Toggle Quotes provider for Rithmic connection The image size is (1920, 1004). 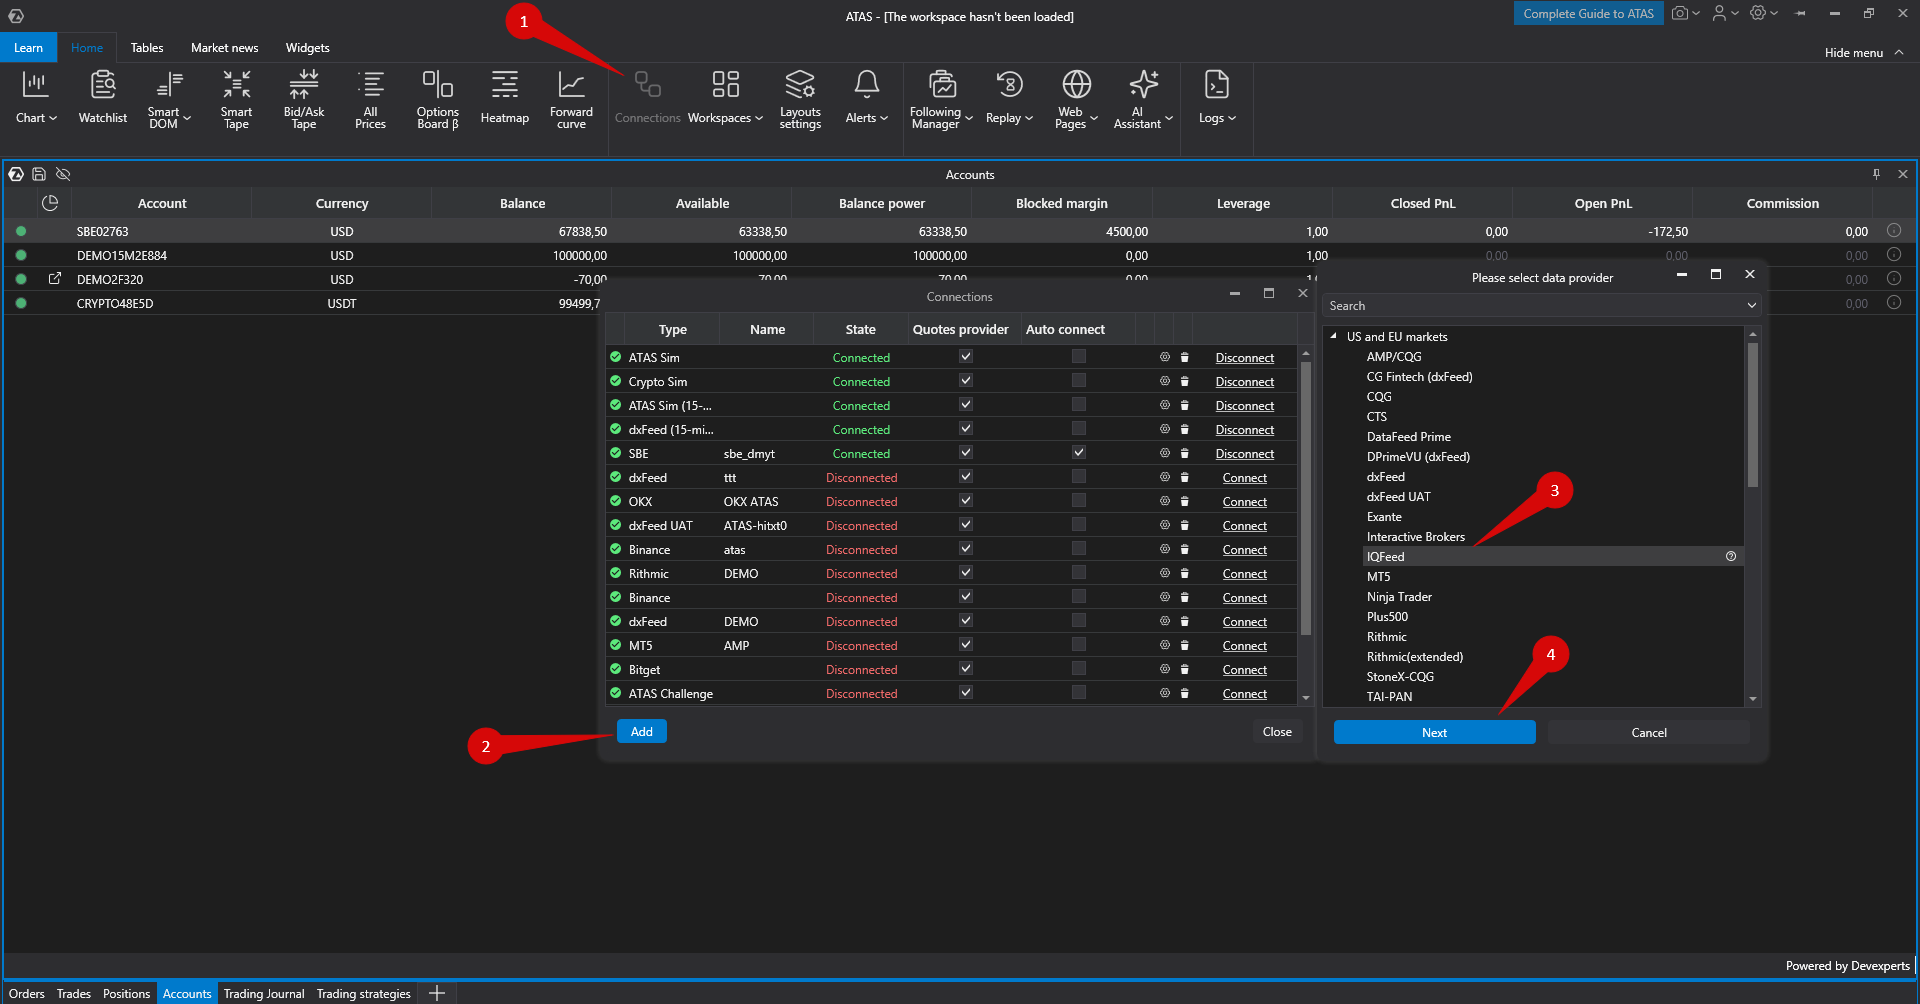pos(966,573)
